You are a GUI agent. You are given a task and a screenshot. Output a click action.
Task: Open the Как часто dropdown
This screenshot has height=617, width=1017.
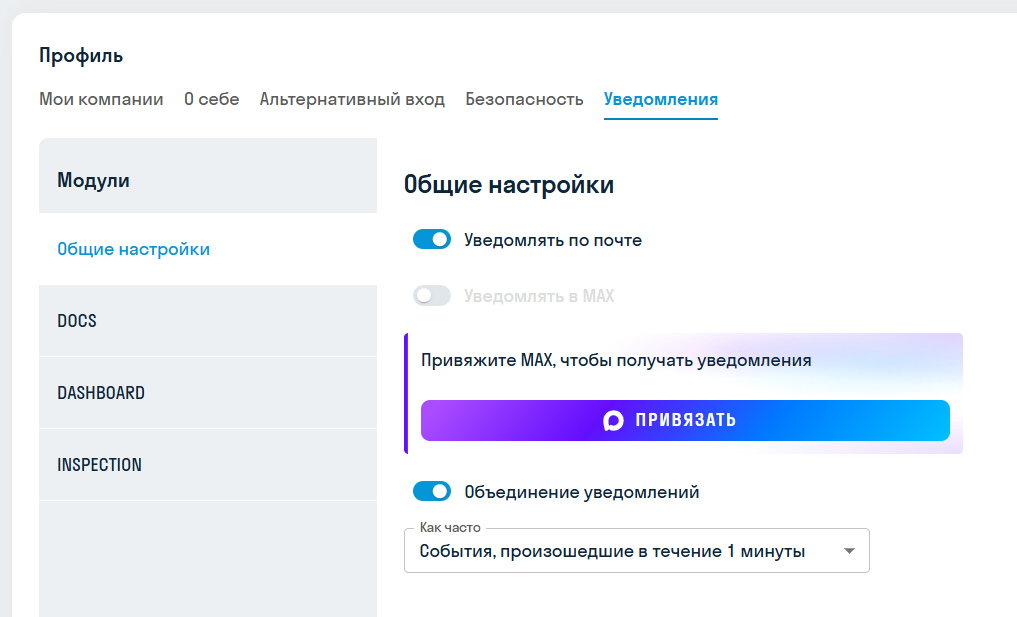(x=636, y=551)
